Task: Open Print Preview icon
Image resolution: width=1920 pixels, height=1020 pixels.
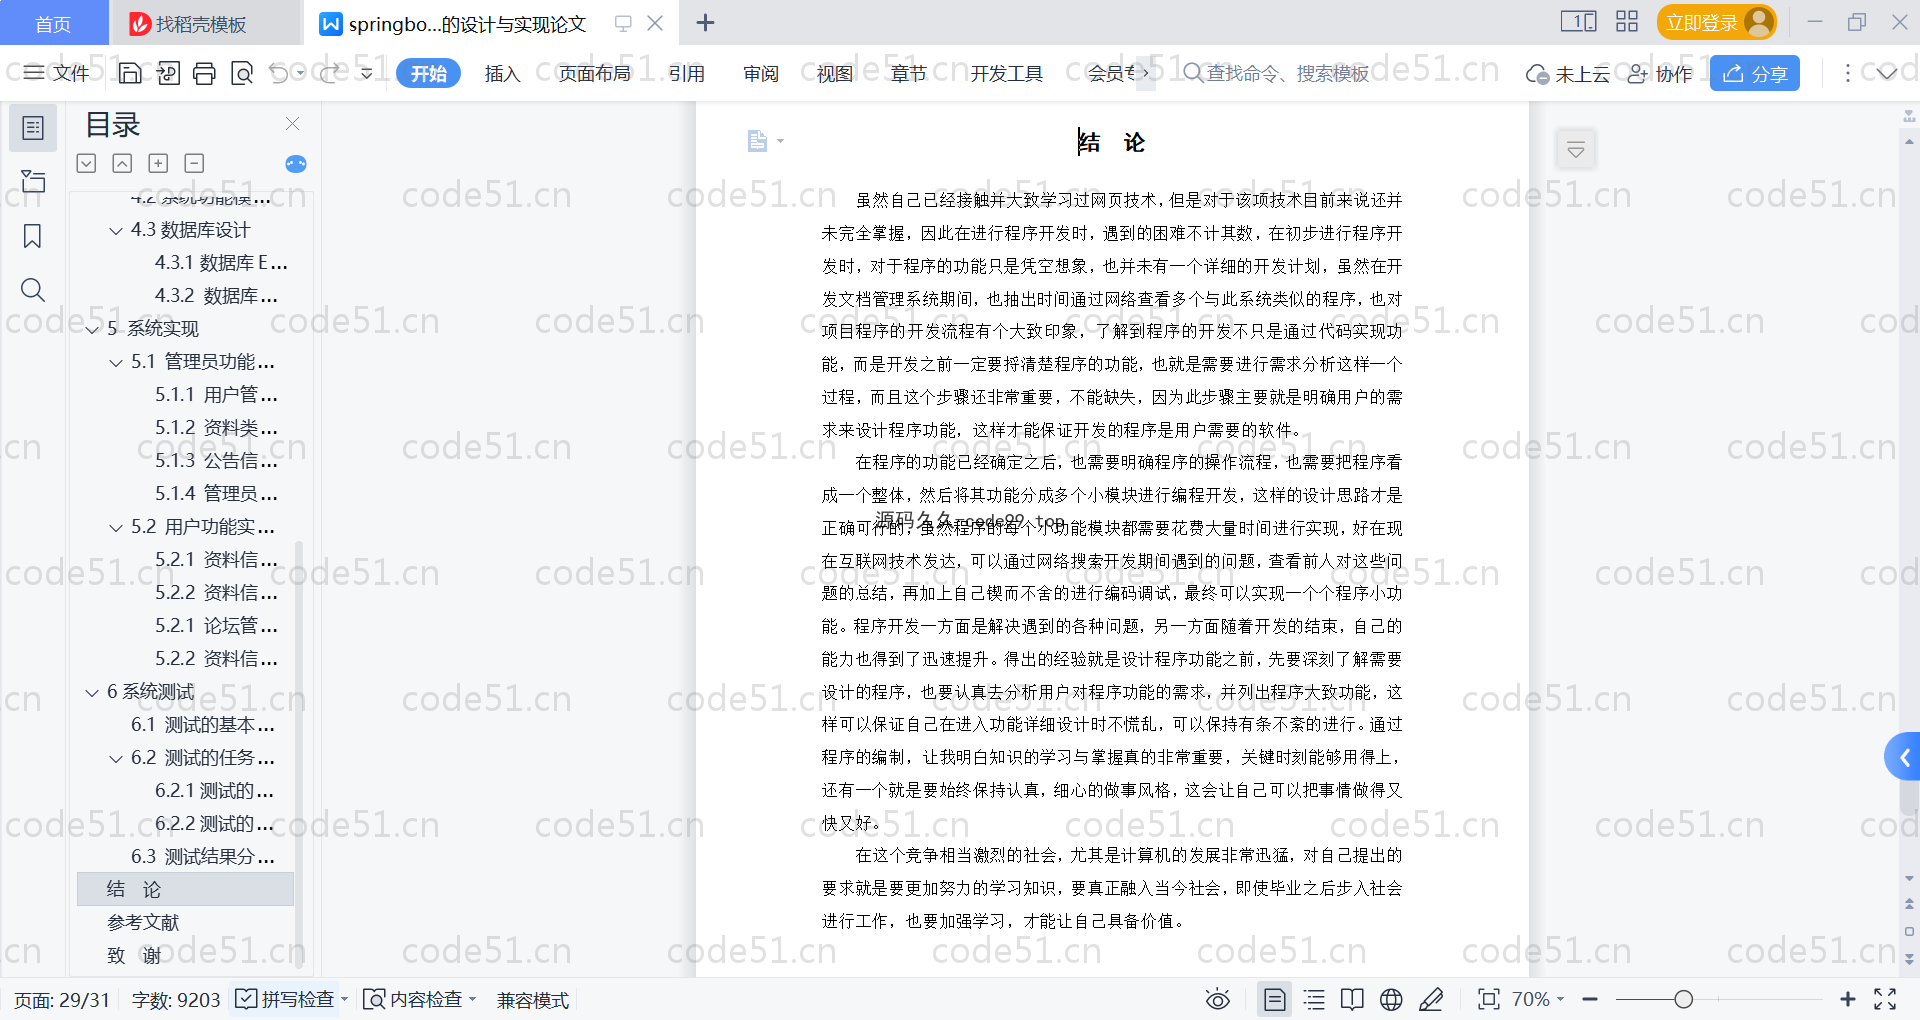Action: (x=242, y=73)
